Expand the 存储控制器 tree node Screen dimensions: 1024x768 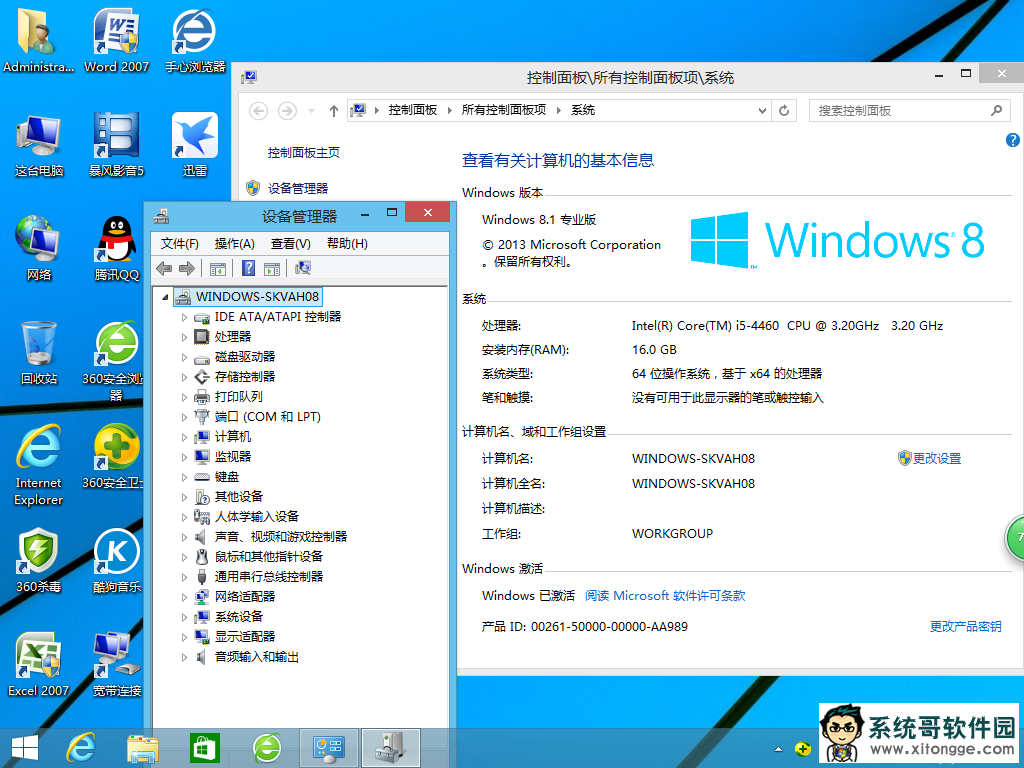(x=184, y=377)
